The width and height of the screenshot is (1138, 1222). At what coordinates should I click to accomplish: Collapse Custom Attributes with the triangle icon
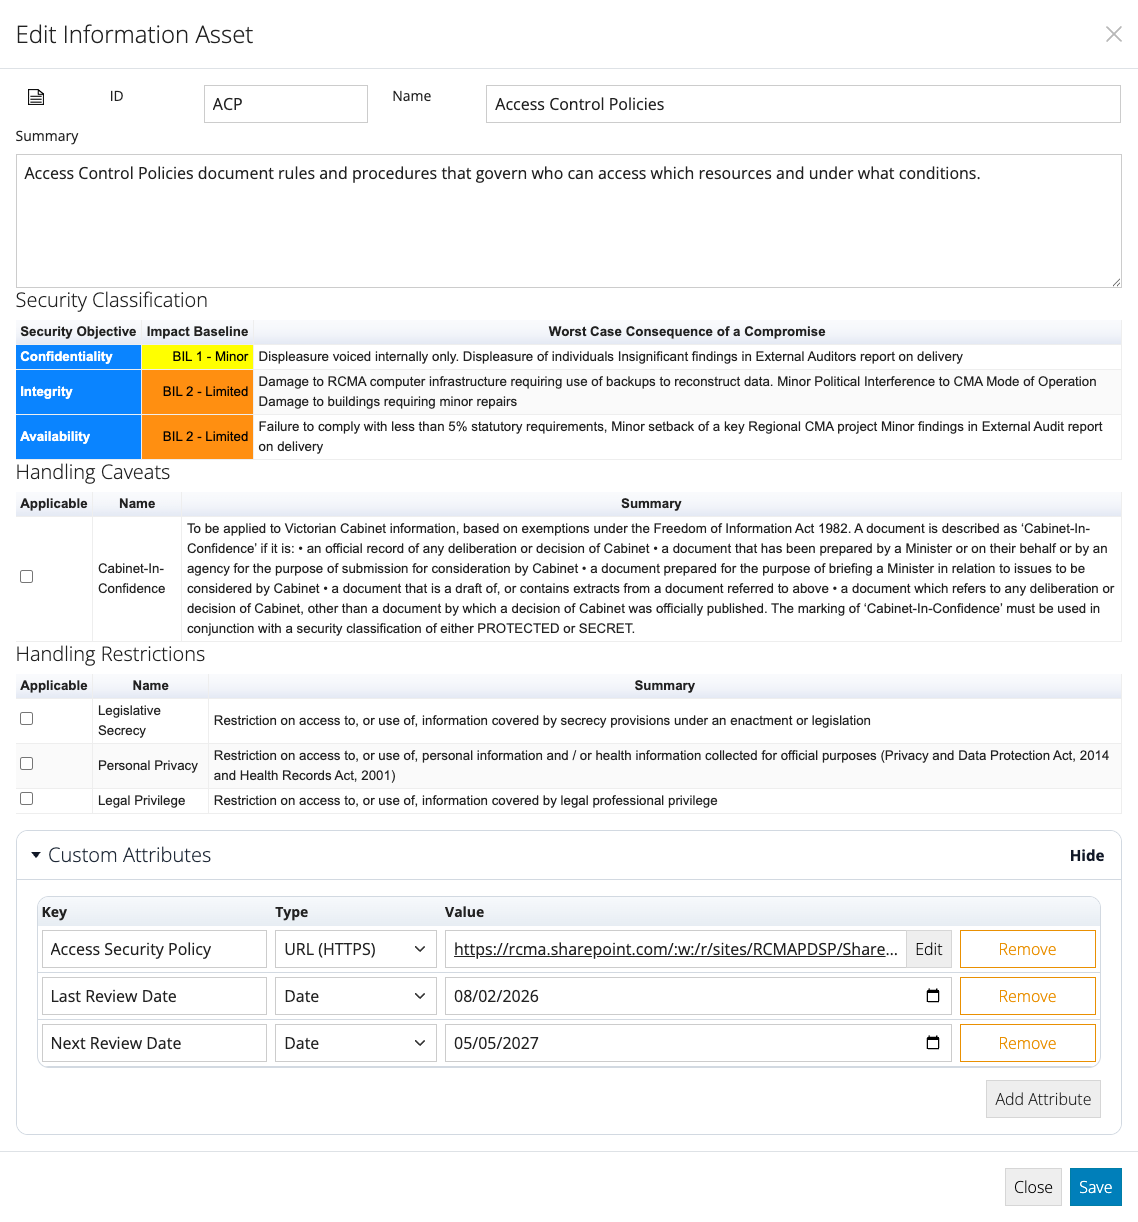pos(36,855)
